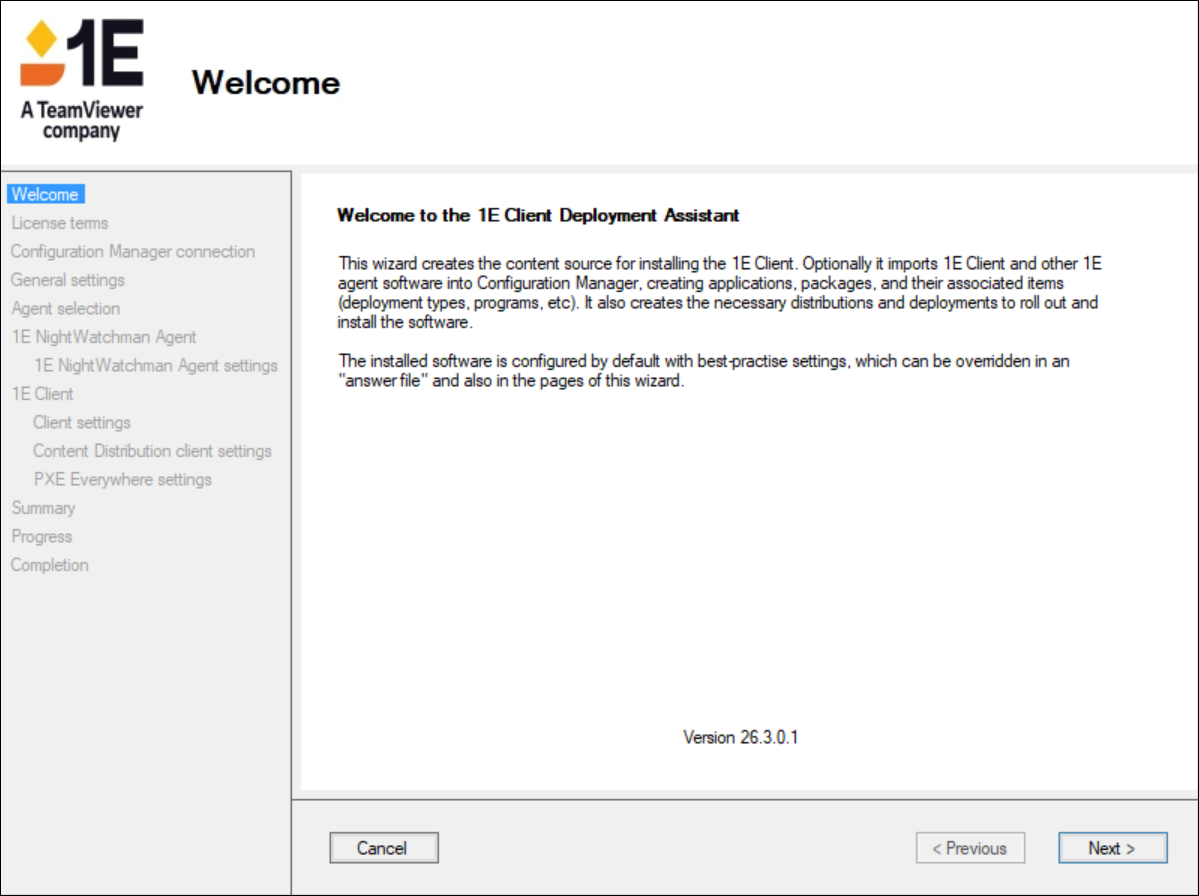Open 1E NightWatchman Agent settings sub-item
Screen dimensions: 1199x896
(155, 366)
